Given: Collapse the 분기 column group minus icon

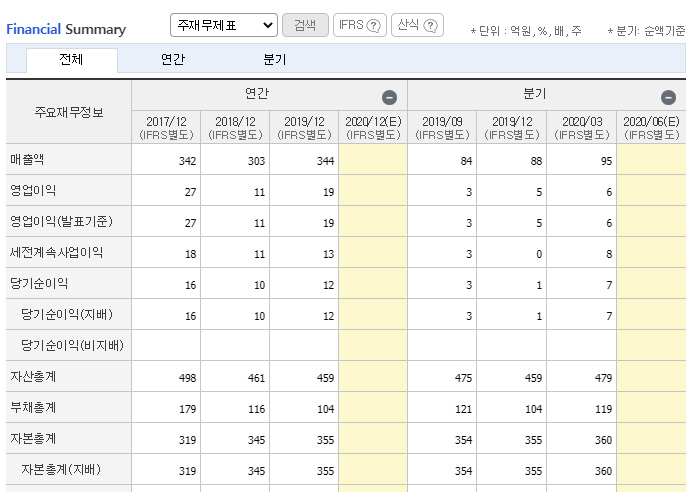Looking at the screenshot, I should (668, 97).
